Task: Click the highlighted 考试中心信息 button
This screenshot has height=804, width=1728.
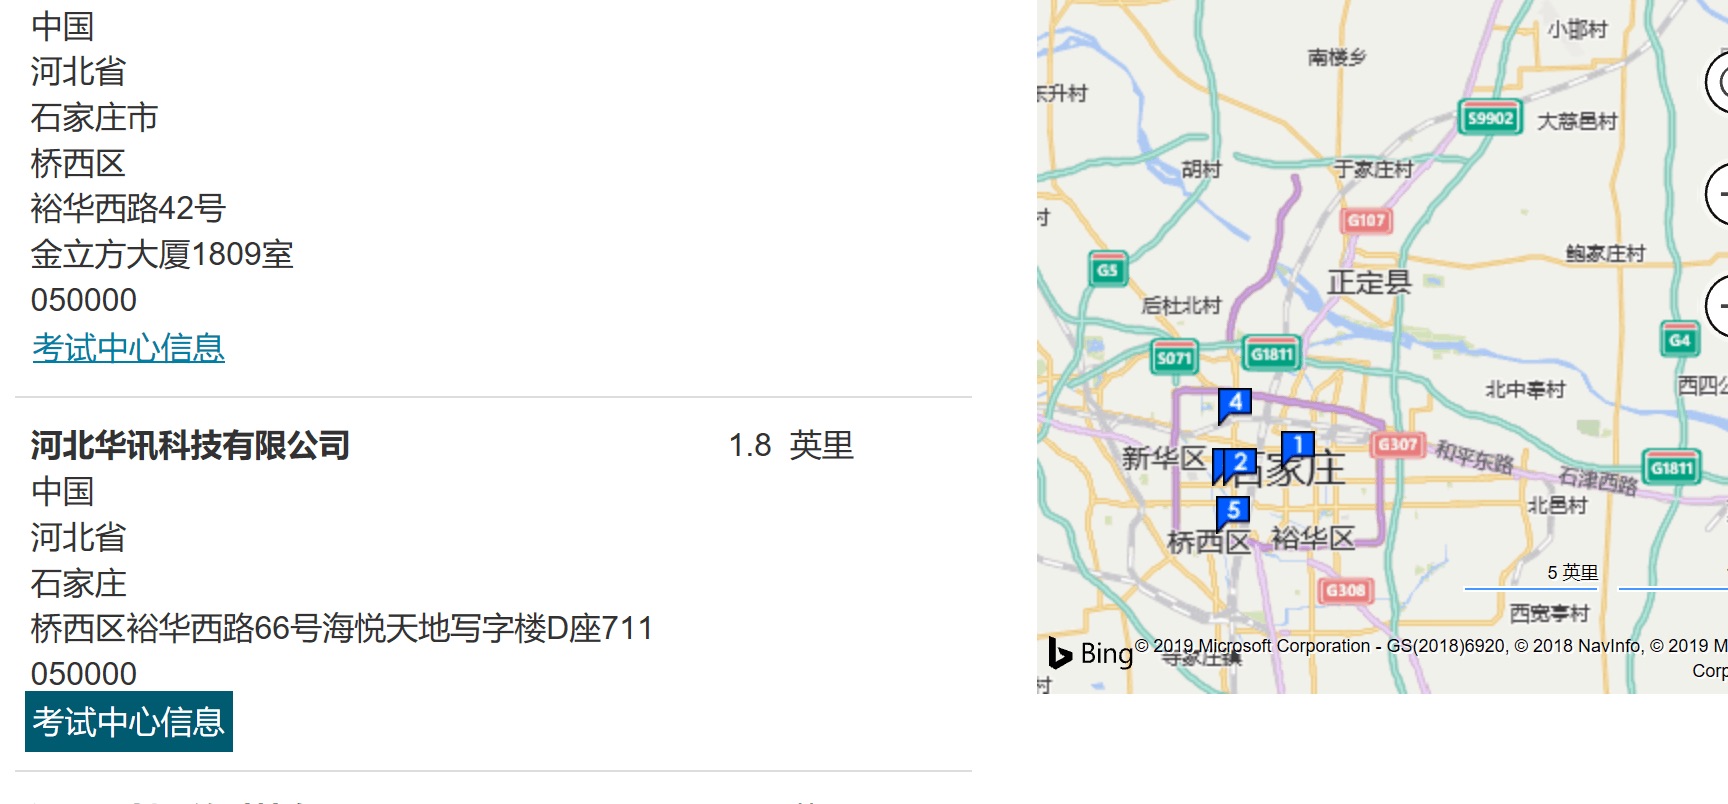Action: tap(129, 721)
